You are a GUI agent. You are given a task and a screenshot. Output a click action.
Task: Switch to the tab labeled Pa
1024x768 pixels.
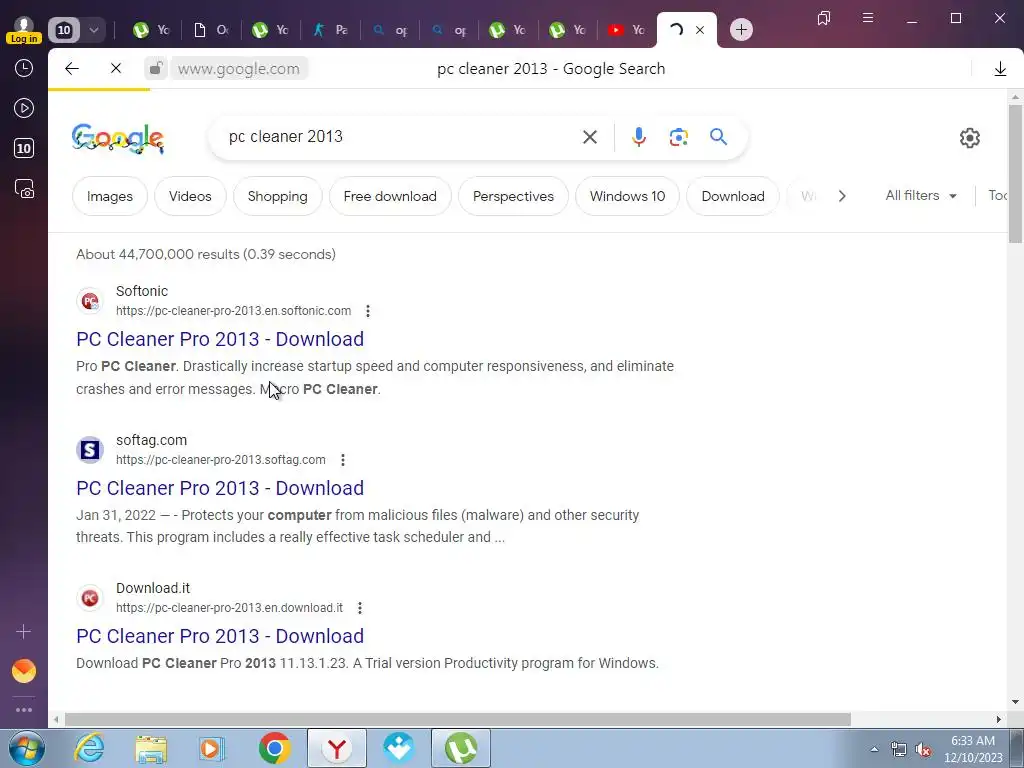click(330, 30)
